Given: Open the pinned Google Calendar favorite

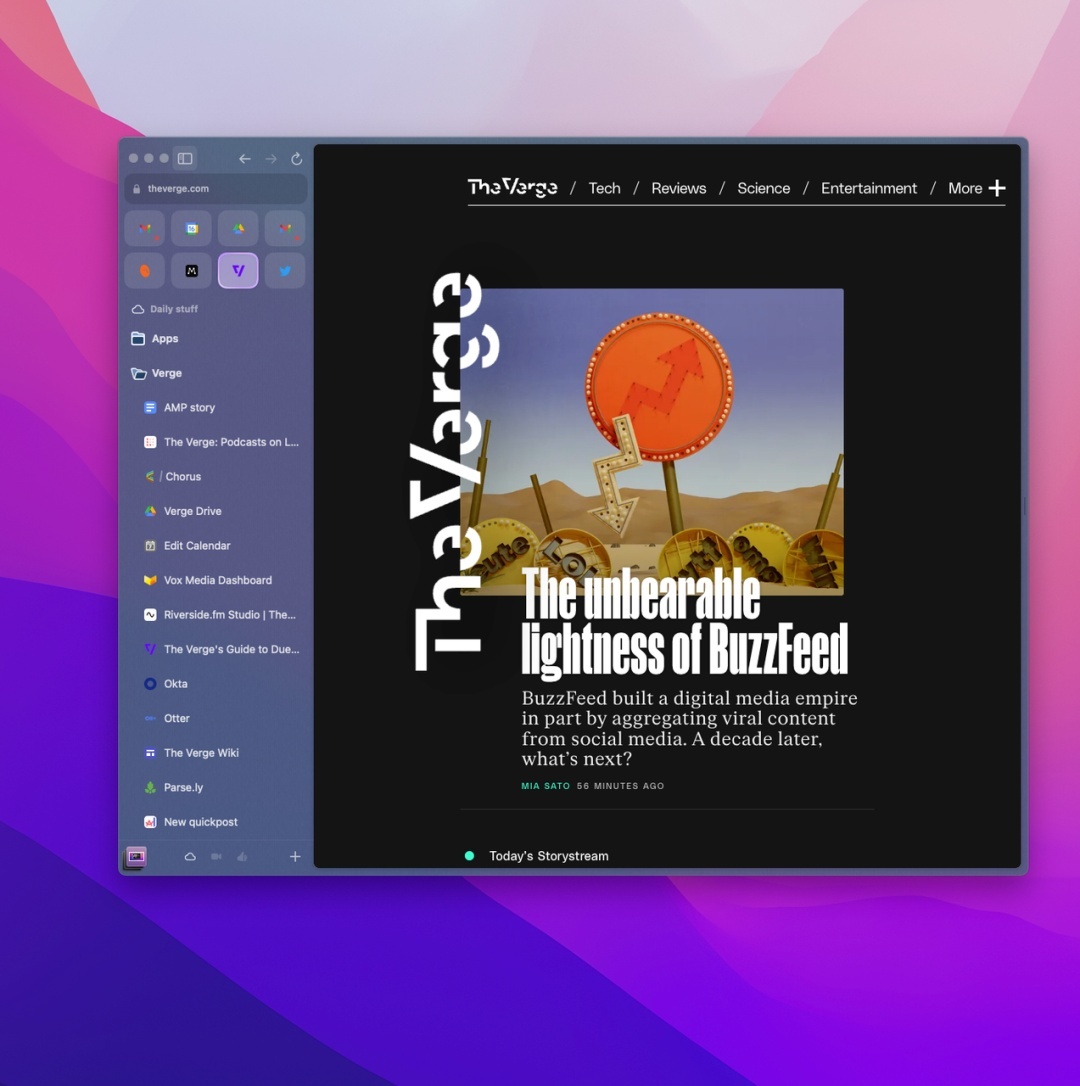Looking at the screenshot, I should pyautogui.click(x=191, y=229).
